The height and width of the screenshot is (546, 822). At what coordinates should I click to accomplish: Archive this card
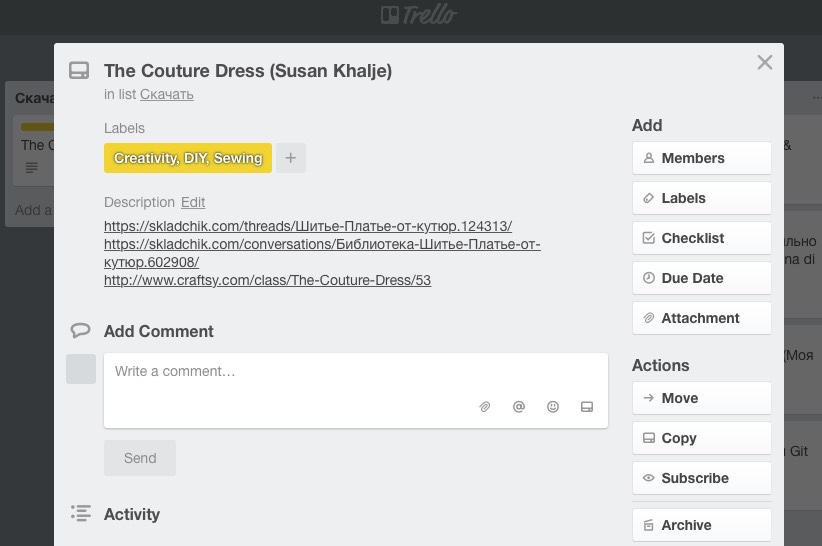pyautogui.click(x=701, y=525)
